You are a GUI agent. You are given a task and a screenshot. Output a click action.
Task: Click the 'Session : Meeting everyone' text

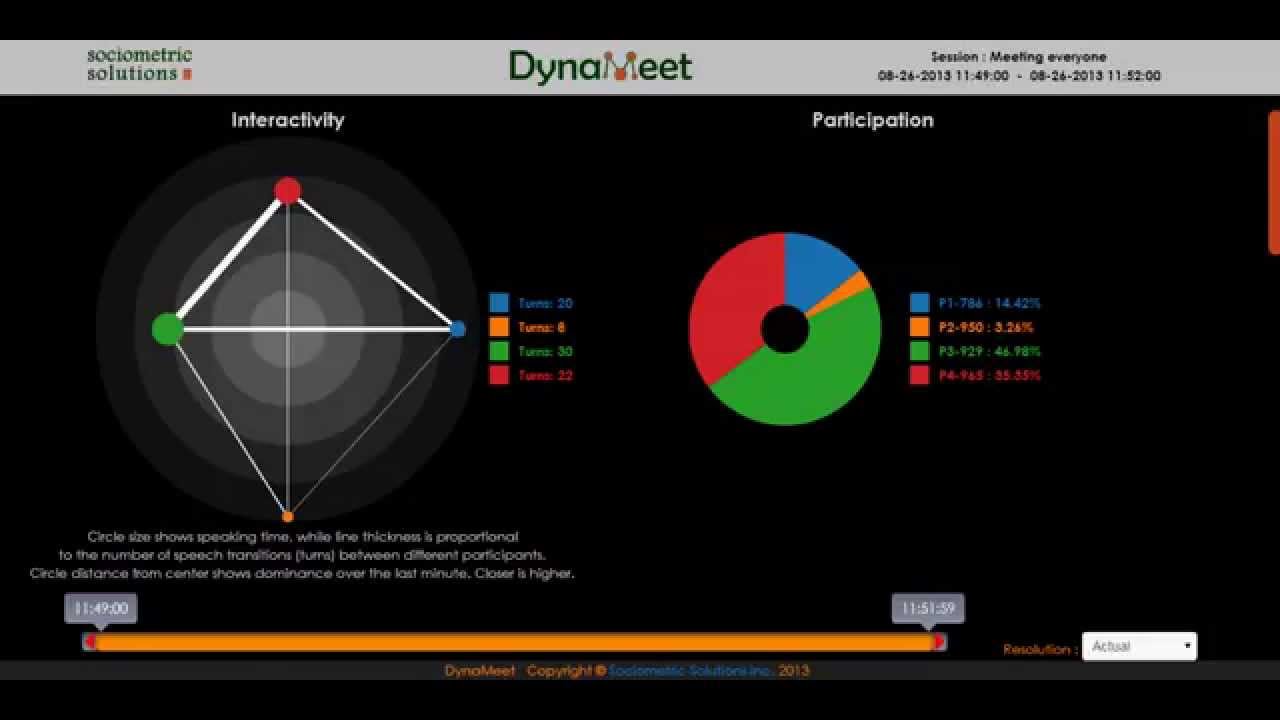[1019, 57]
